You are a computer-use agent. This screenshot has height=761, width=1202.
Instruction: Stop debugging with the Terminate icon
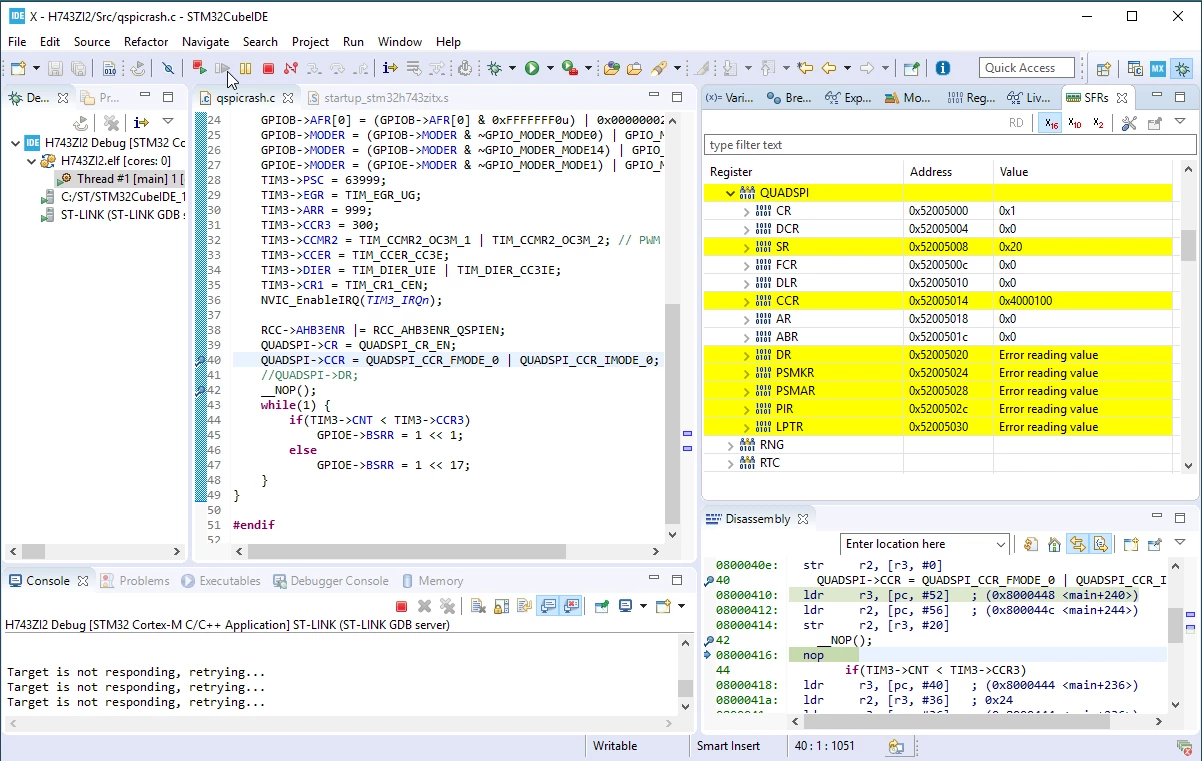click(x=268, y=68)
